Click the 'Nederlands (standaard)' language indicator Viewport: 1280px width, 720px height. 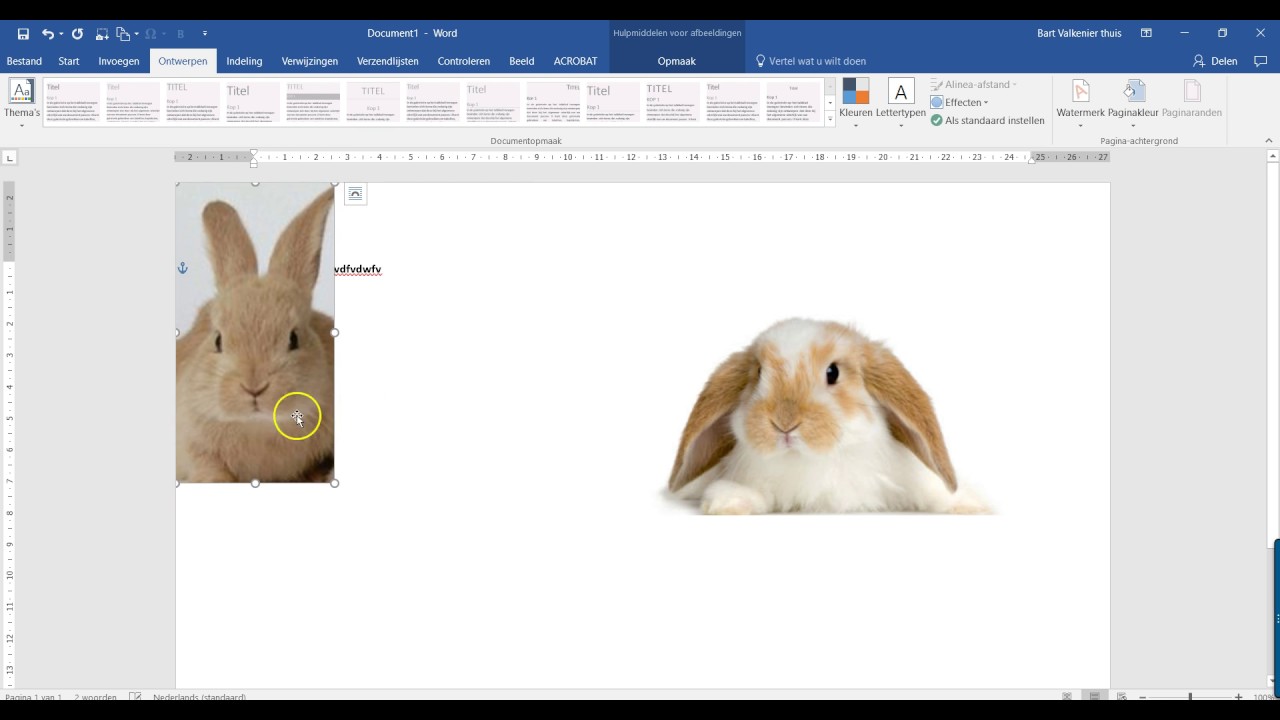(199, 697)
